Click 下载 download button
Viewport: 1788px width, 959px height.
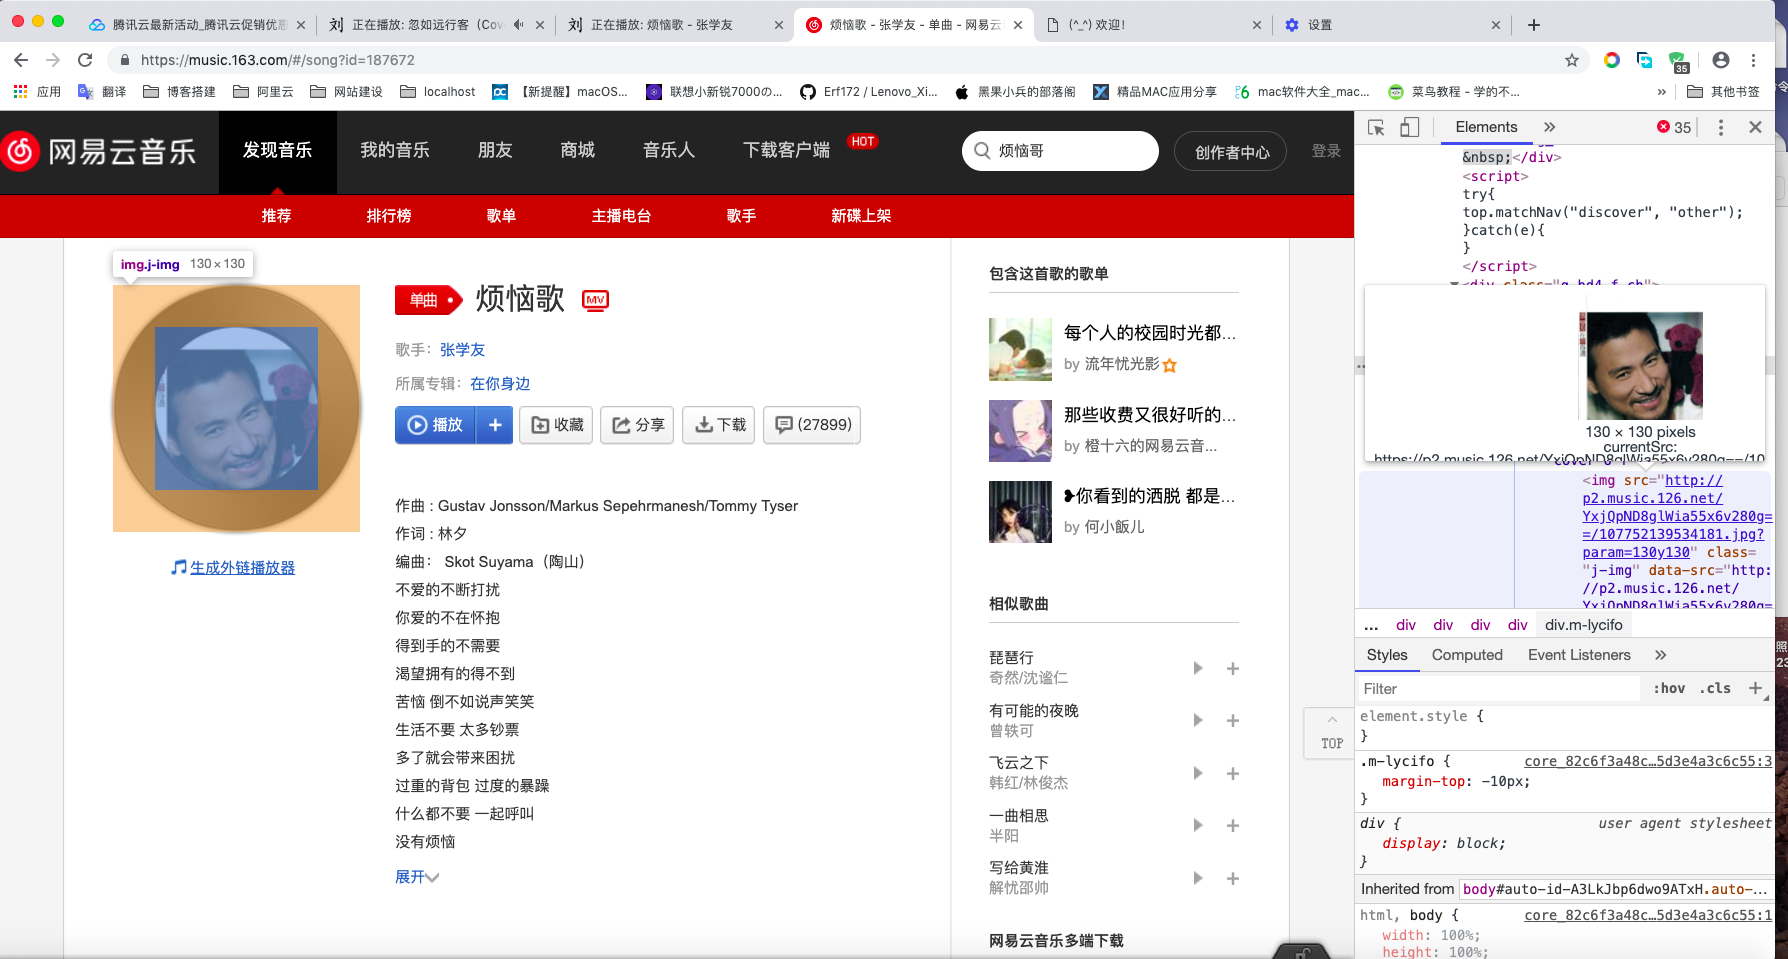pos(719,425)
